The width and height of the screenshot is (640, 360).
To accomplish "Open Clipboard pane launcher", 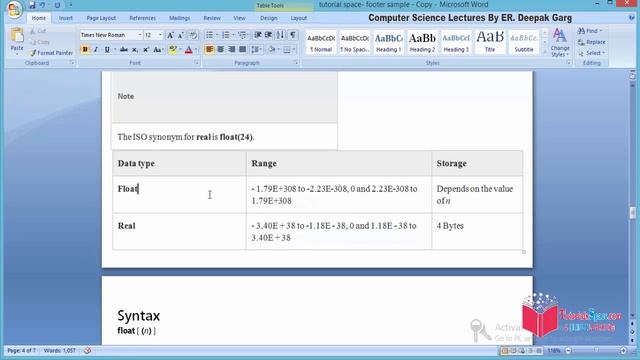I will 72,63.
